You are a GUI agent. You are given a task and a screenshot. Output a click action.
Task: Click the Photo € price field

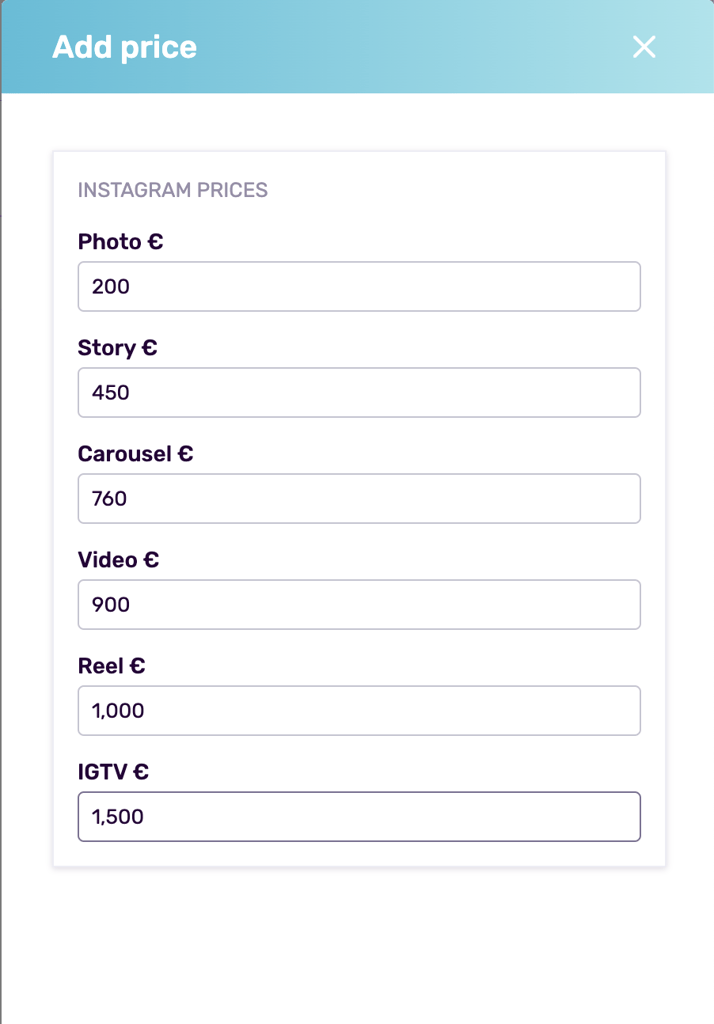(x=359, y=286)
